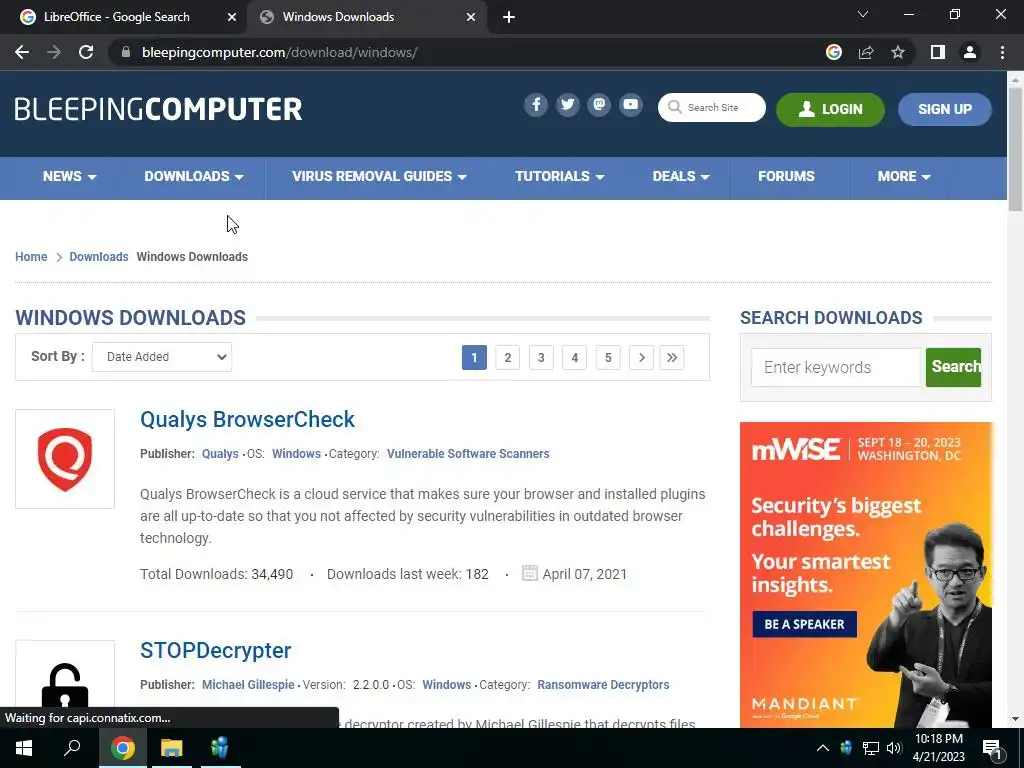
Task: Focus the Enter keywords search field
Action: click(836, 367)
